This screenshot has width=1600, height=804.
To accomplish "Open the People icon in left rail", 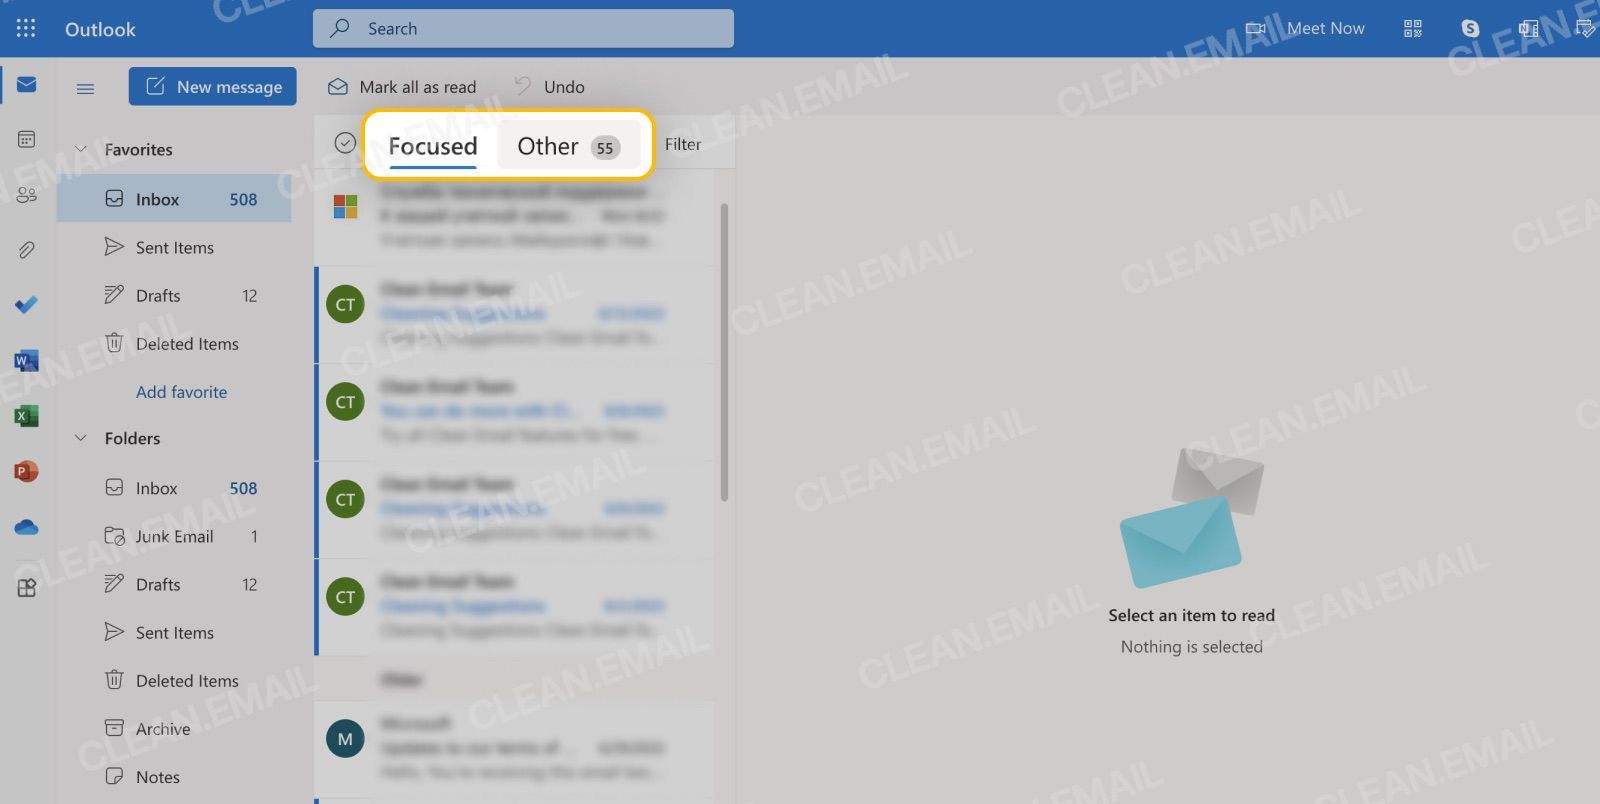I will [x=27, y=194].
